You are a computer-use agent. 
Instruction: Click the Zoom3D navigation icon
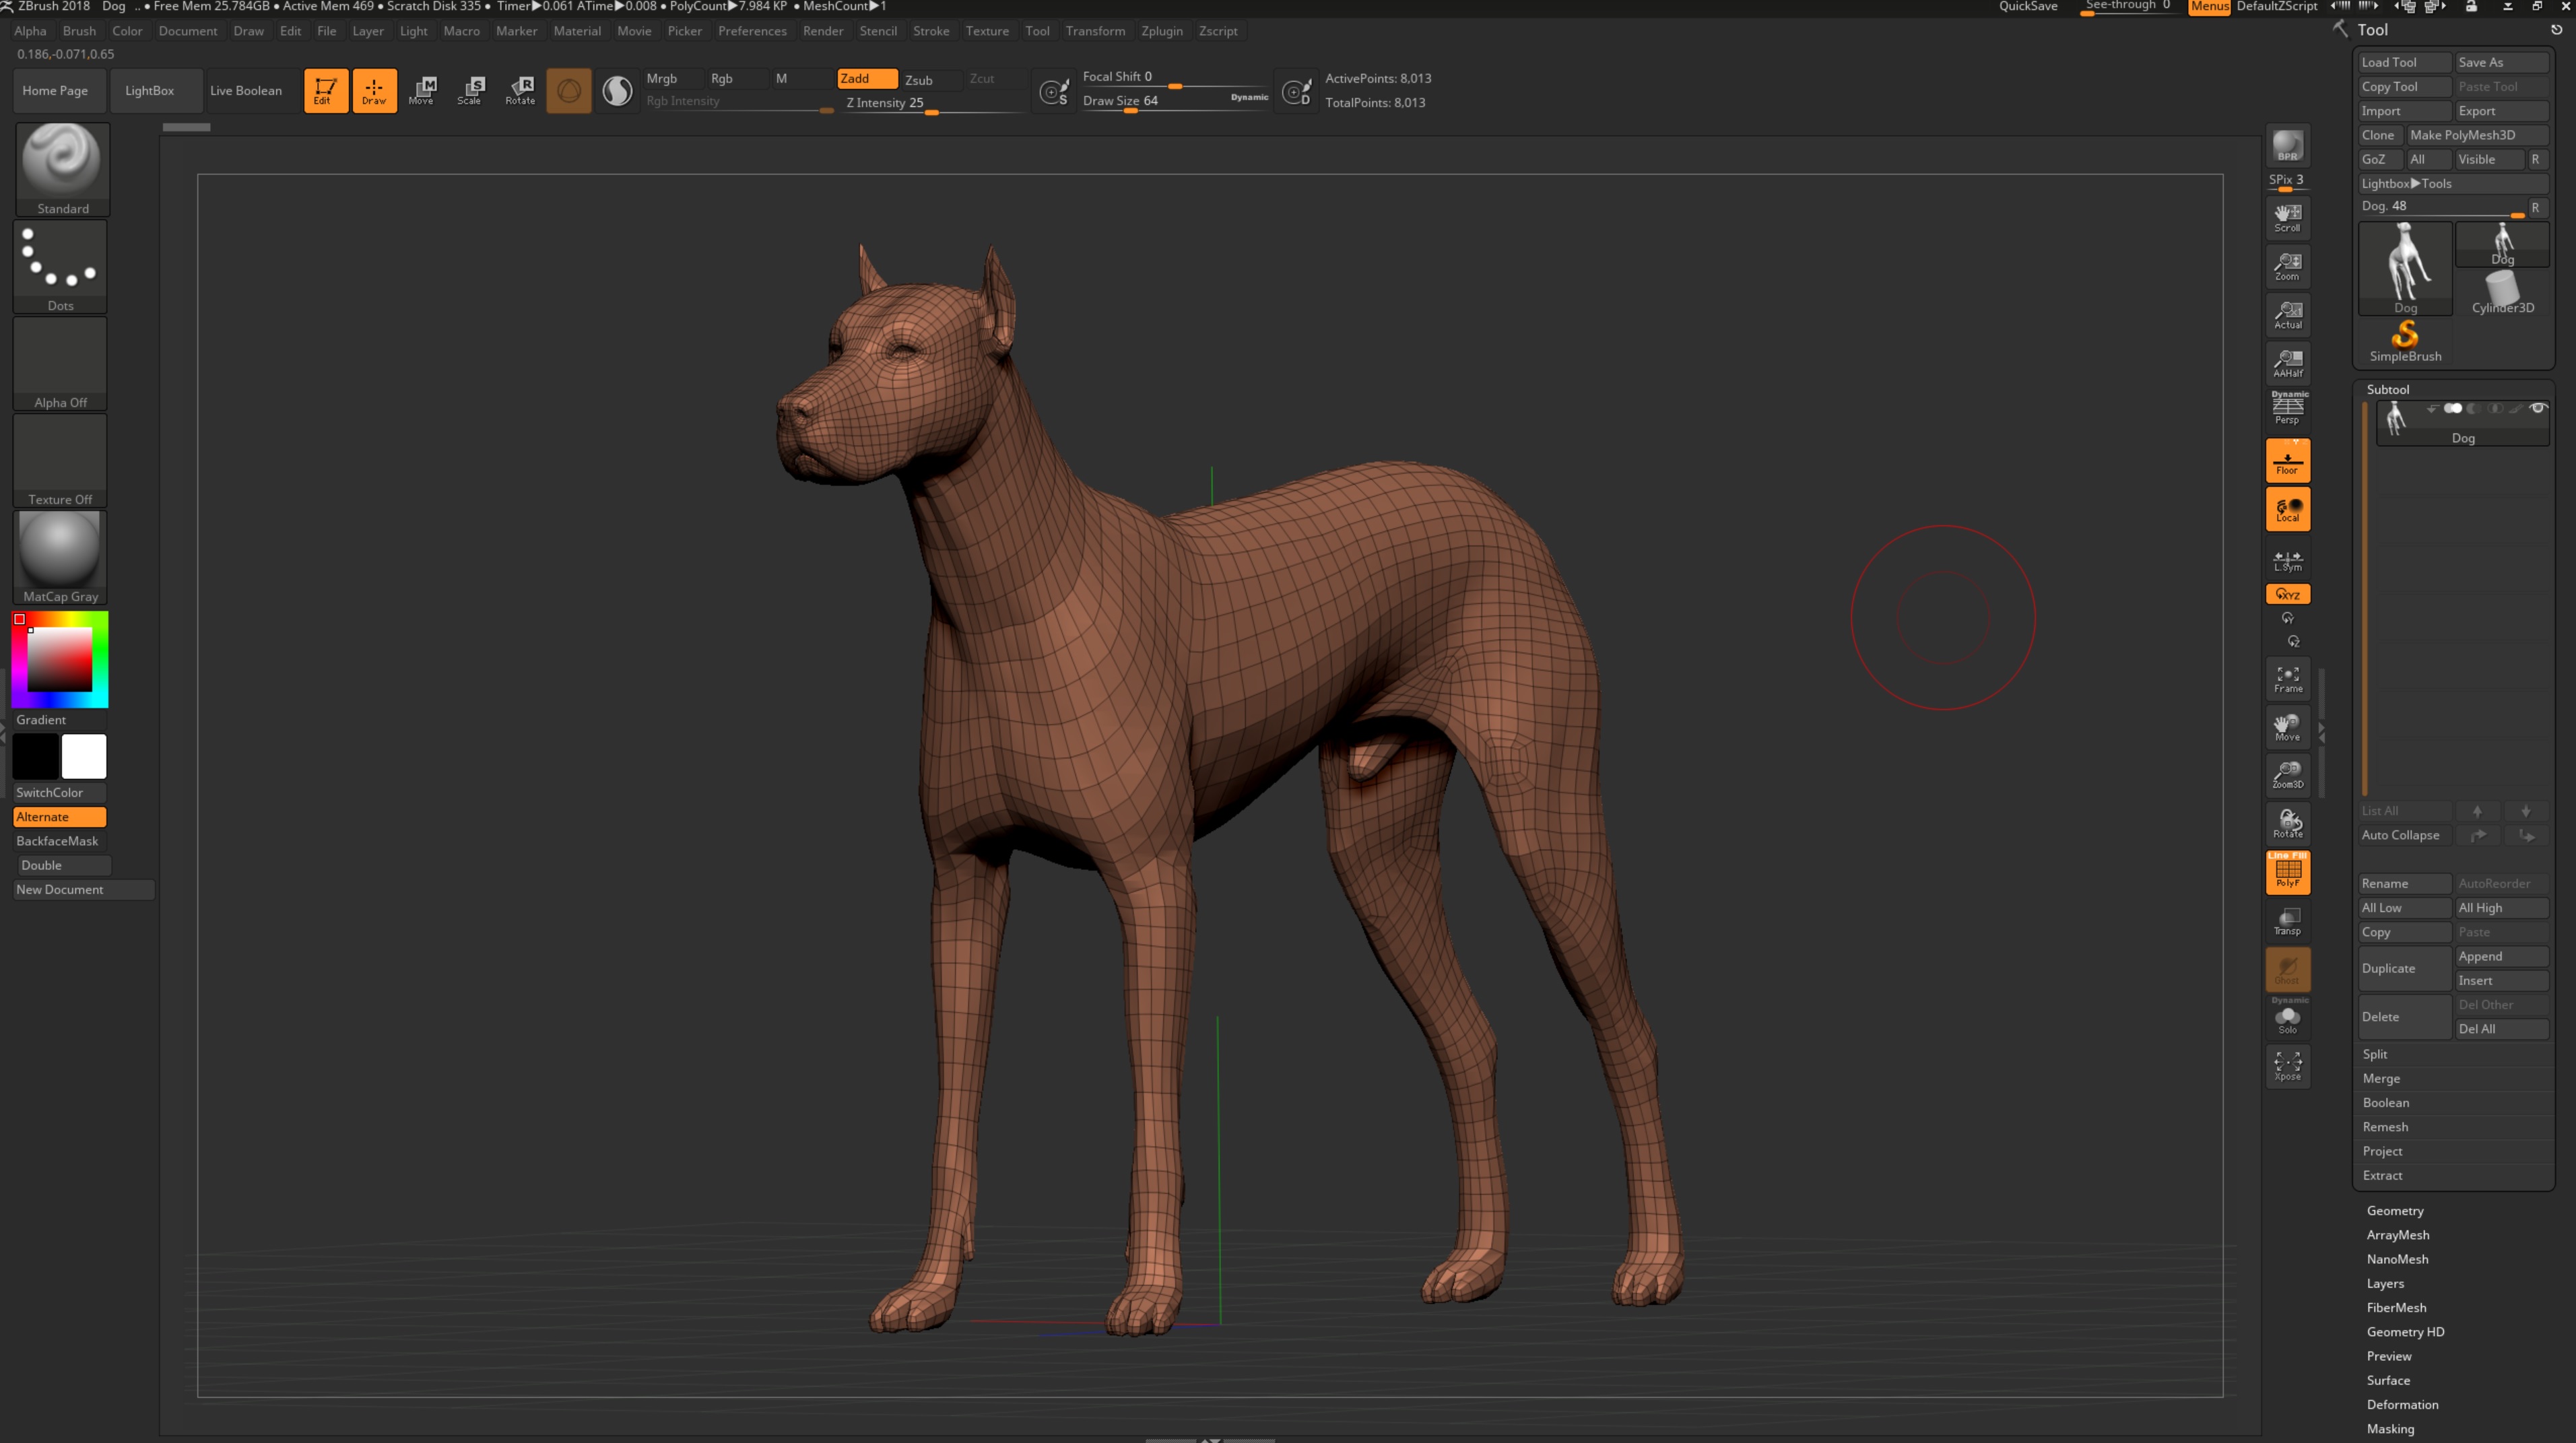click(2287, 774)
